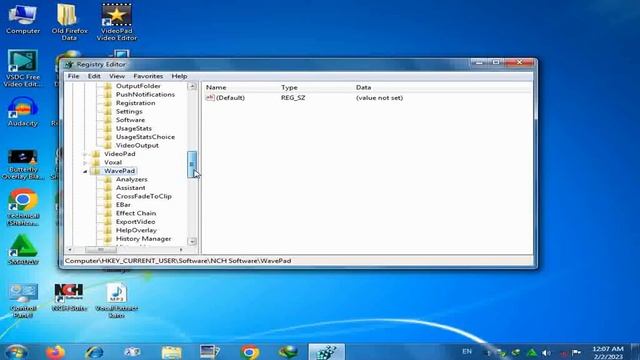This screenshot has width=640, height=360.
Task: Select the HelpOverlay key
Action: (136, 231)
